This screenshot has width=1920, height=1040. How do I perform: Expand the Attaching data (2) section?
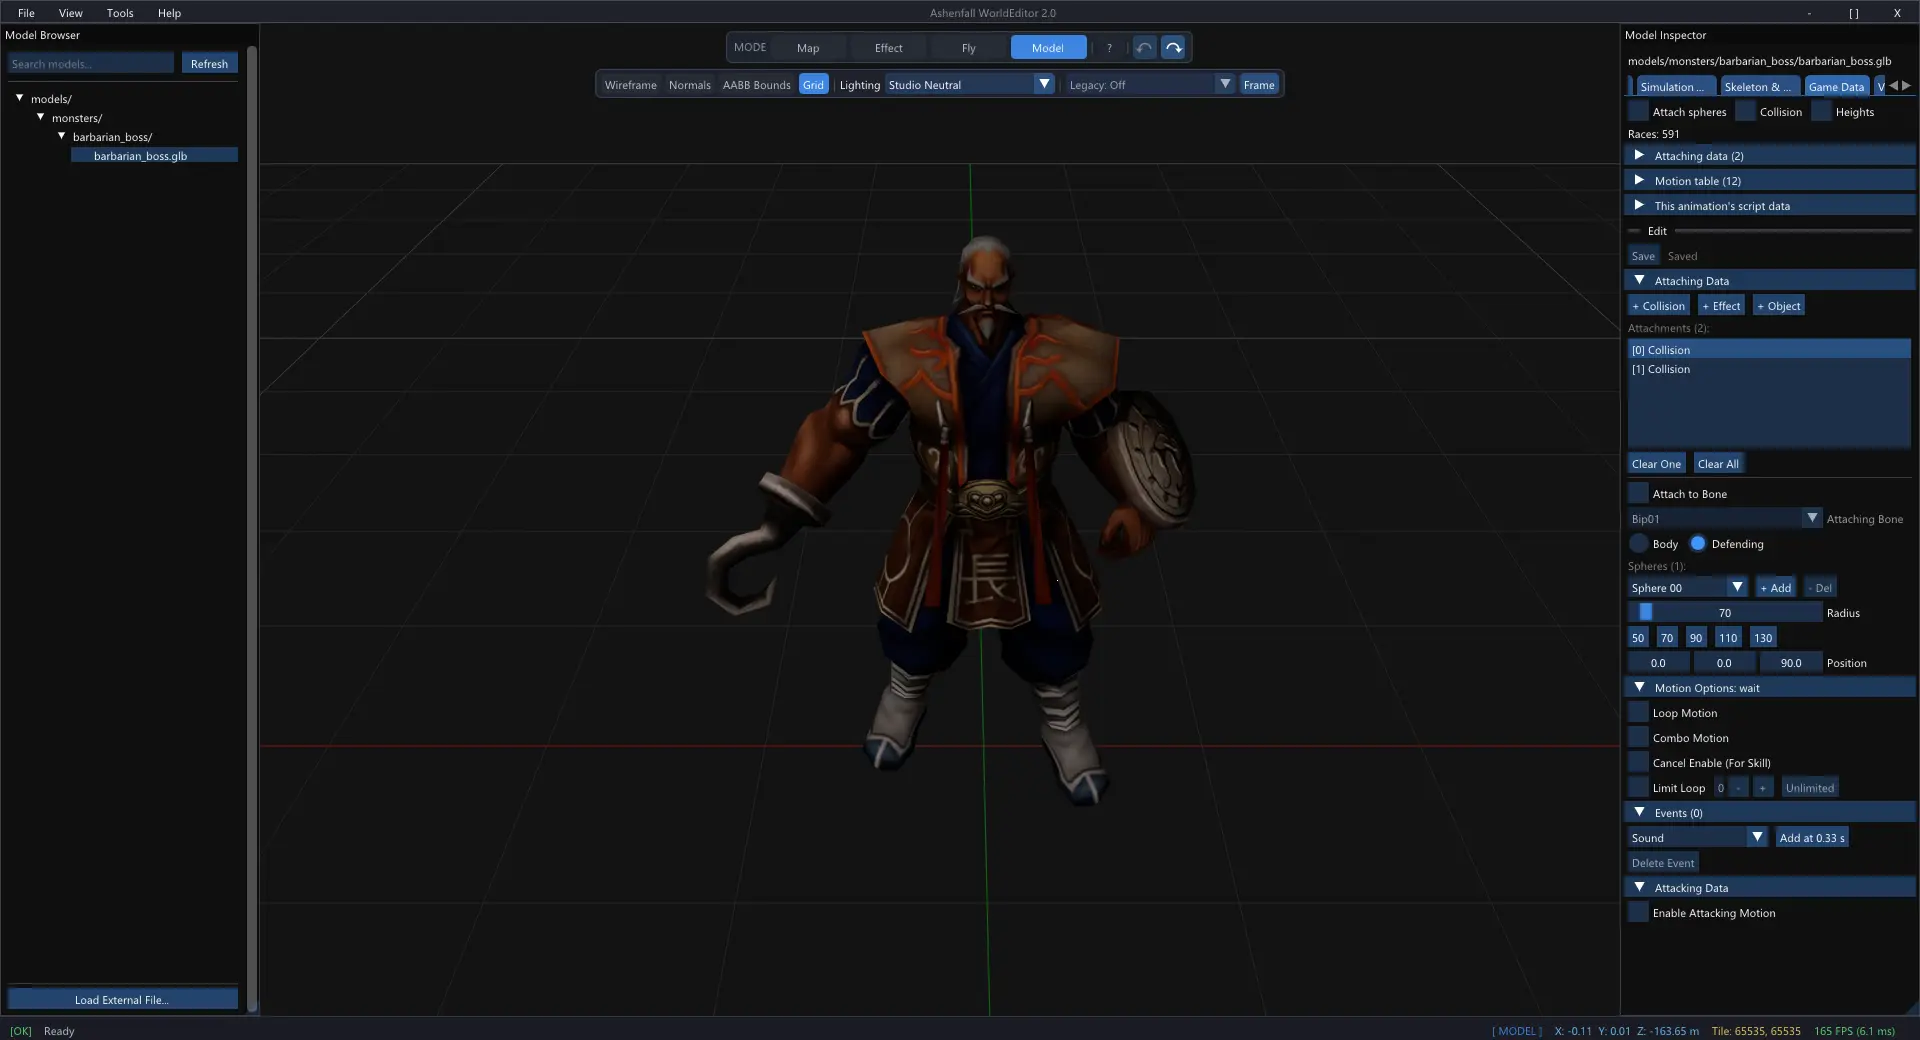1769,155
